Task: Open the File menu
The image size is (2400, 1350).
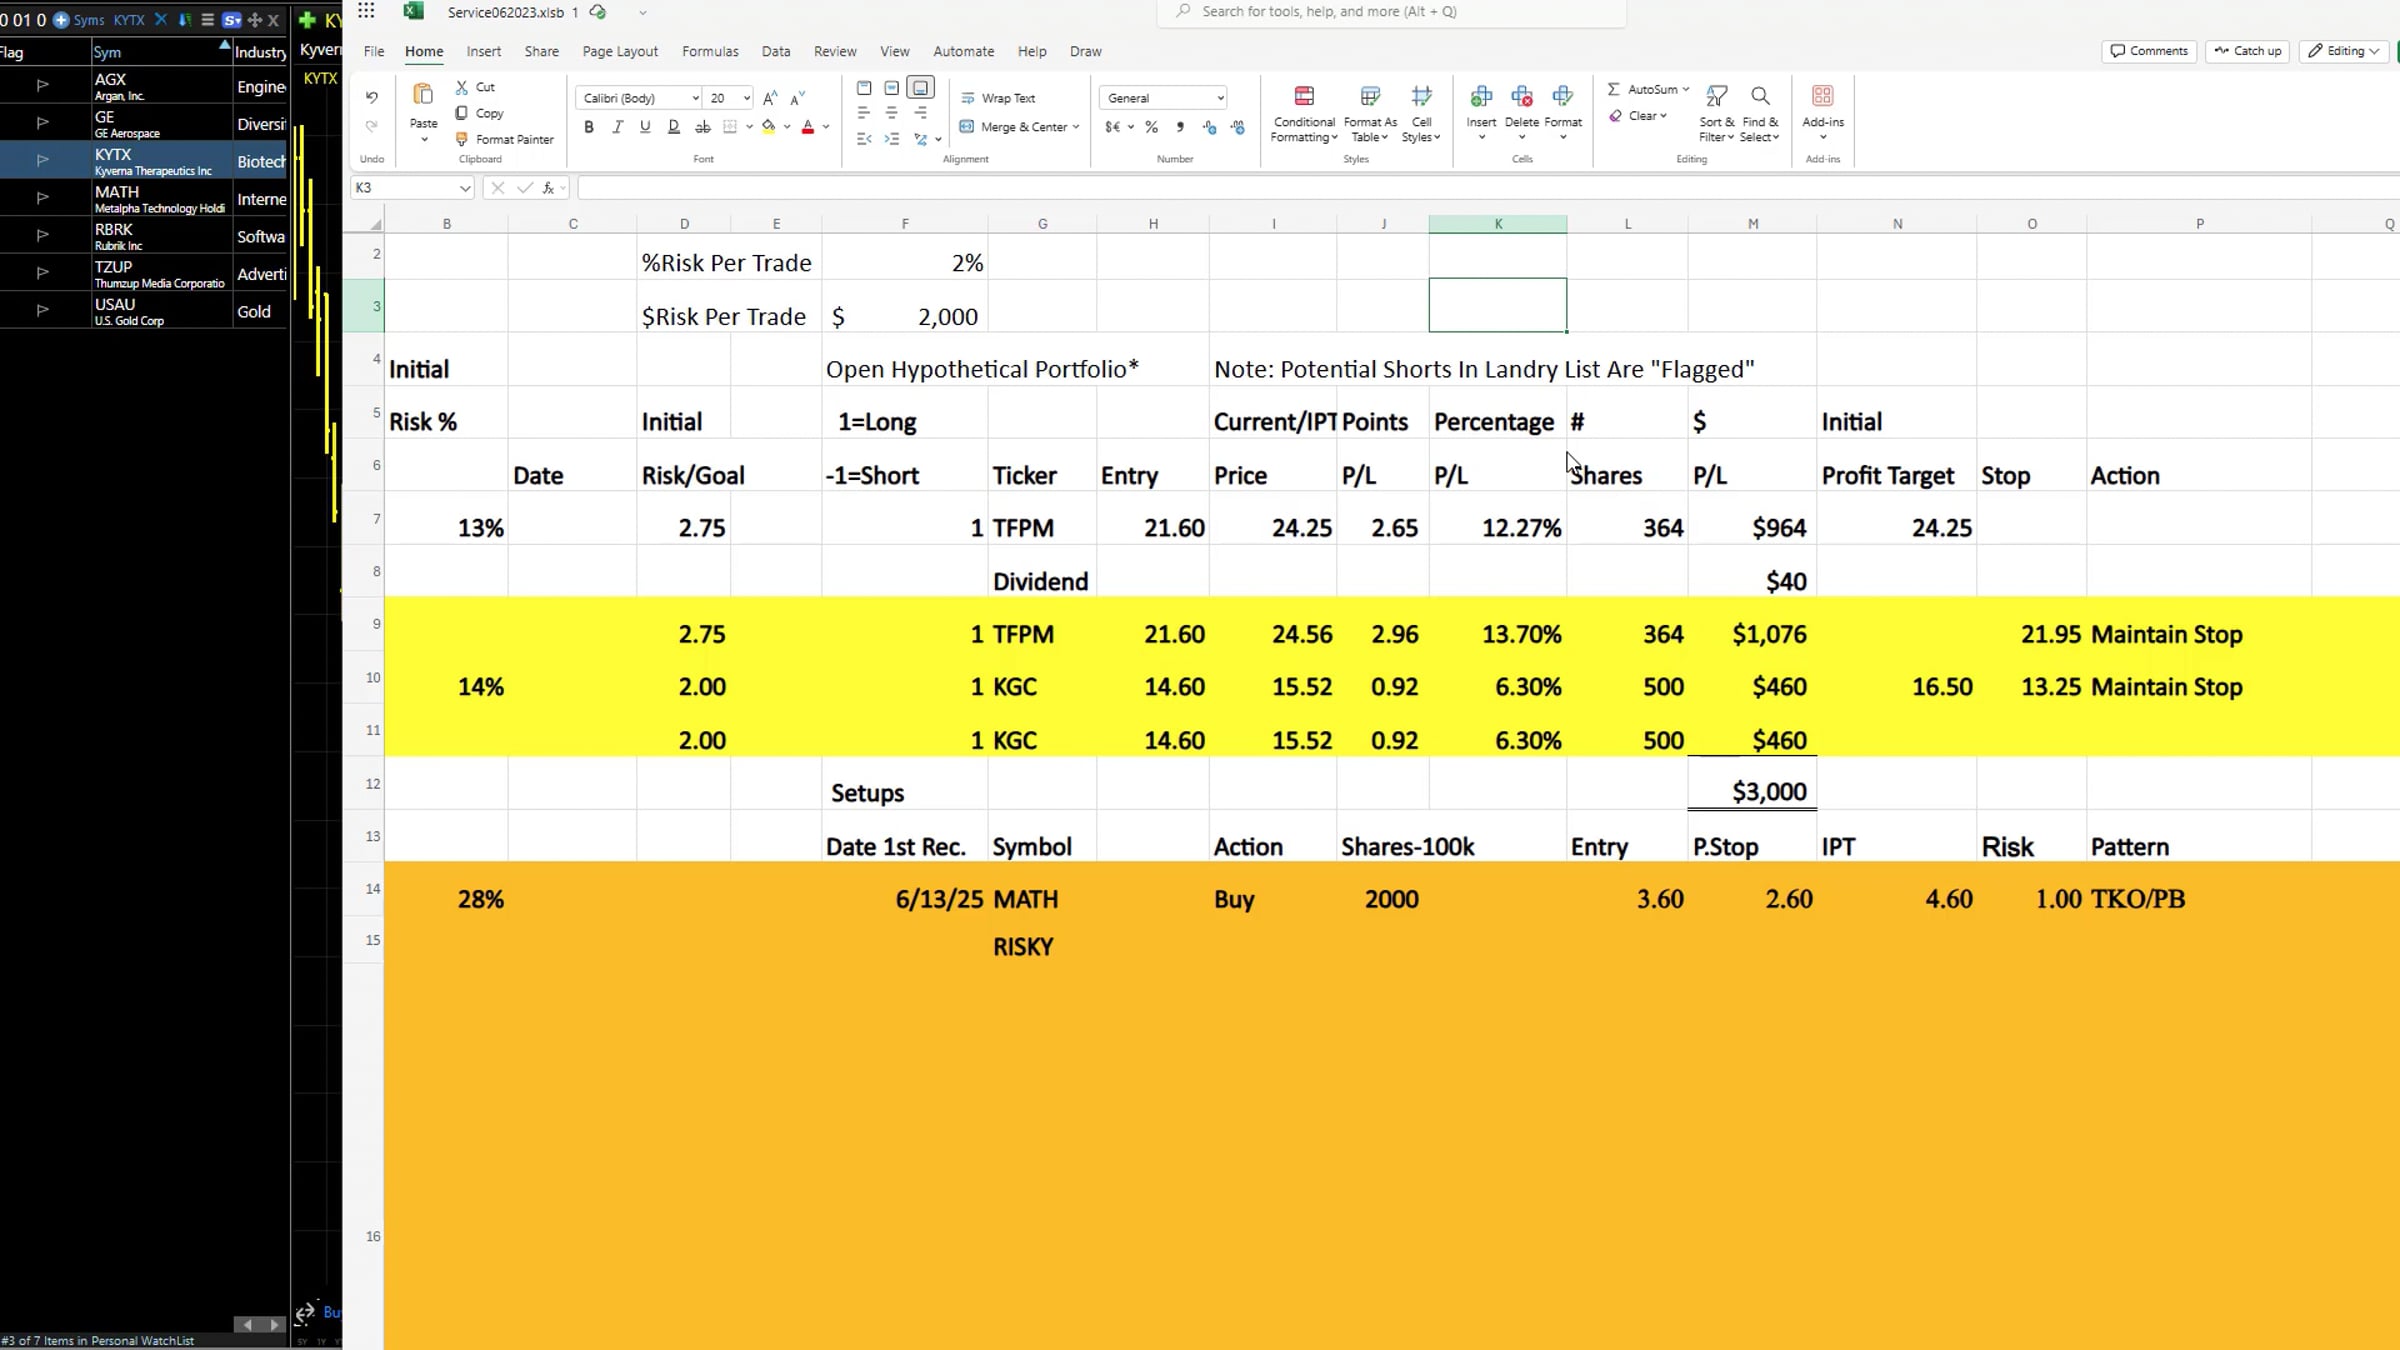Action: point(374,51)
